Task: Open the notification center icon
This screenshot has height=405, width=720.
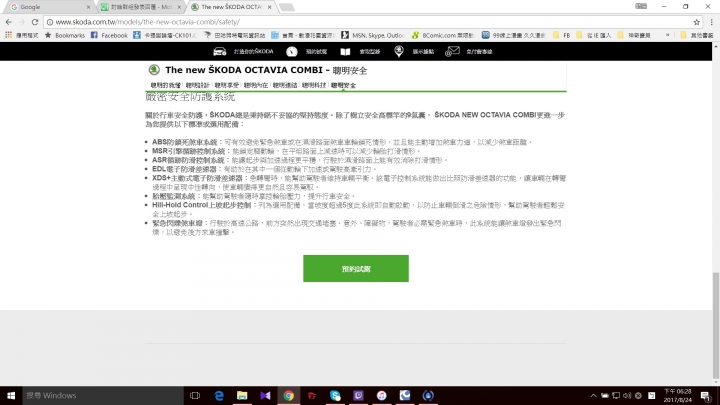Action: click(x=706, y=395)
